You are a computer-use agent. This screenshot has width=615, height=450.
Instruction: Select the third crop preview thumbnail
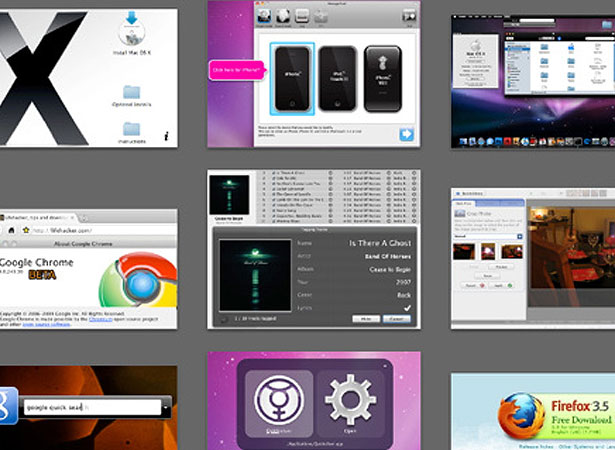click(512, 251)
